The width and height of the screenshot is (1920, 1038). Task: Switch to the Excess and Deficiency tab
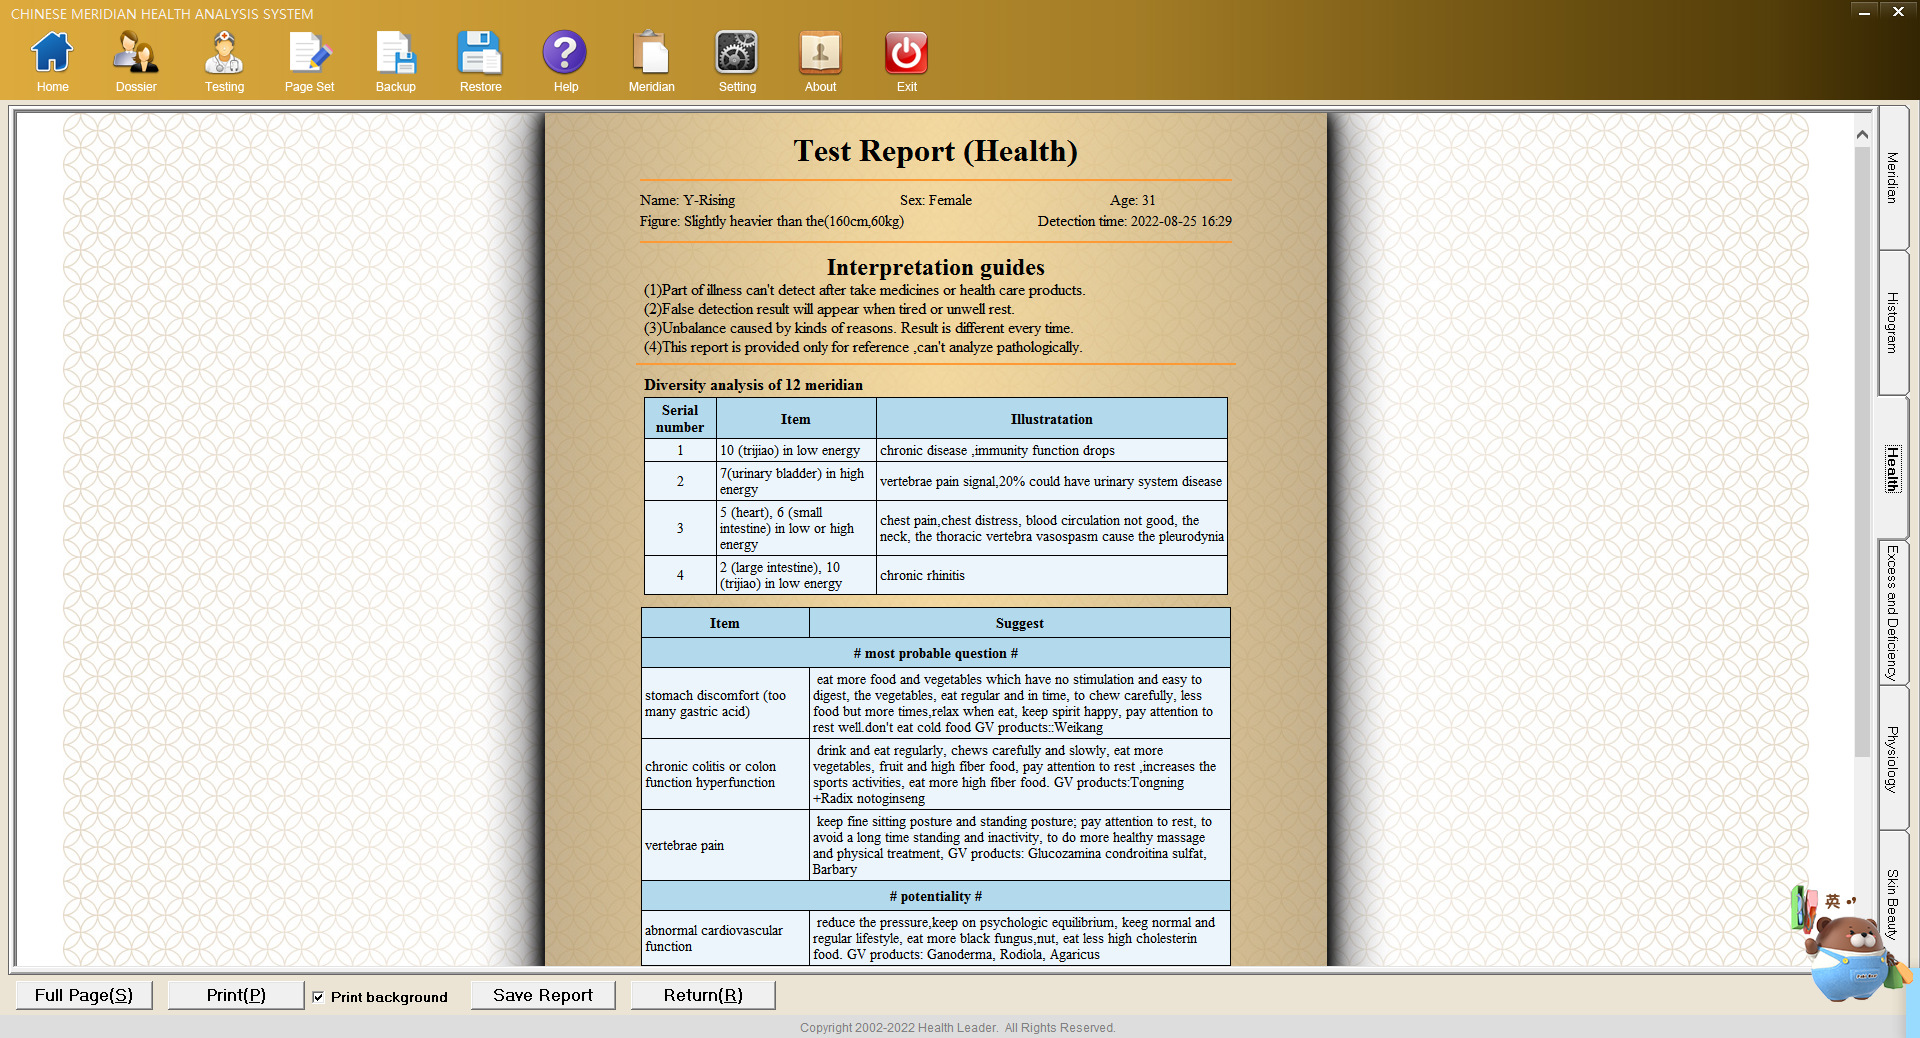(1892, 612)
